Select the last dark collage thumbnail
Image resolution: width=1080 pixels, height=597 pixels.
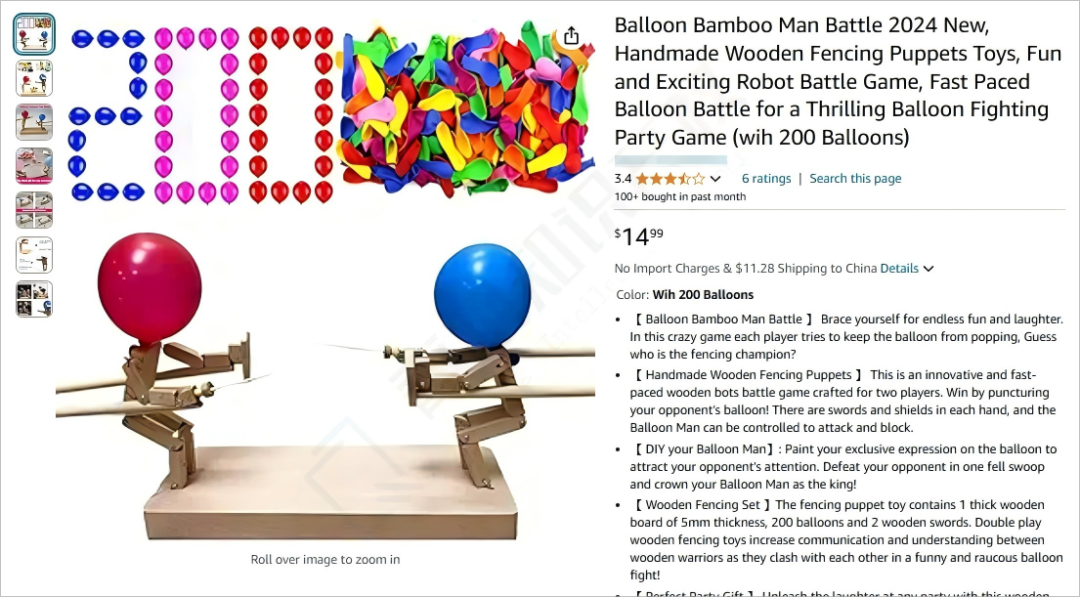[x=34, y=299]
